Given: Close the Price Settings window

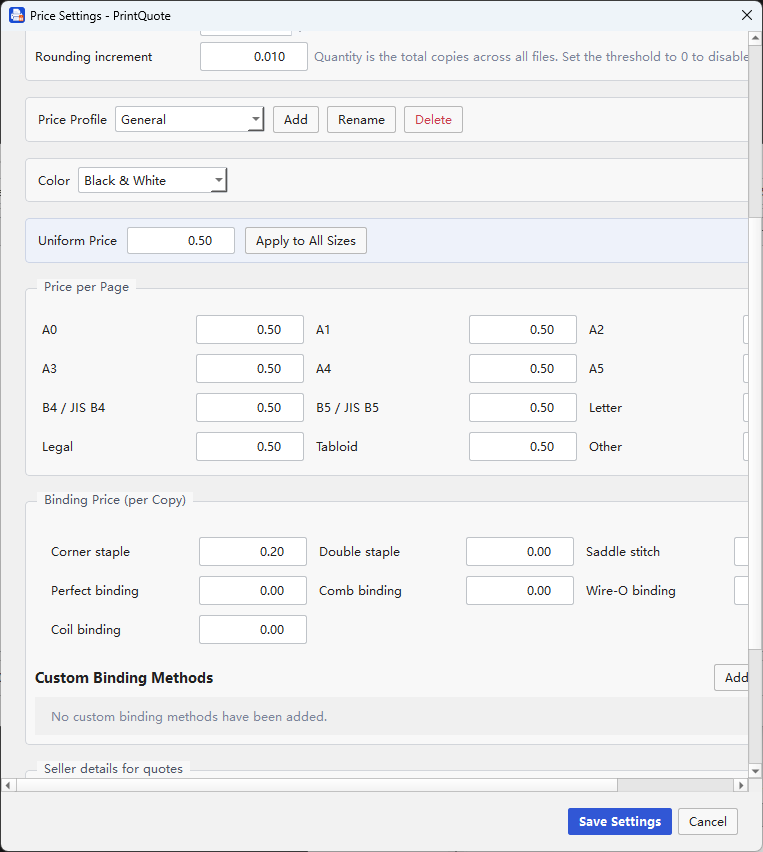Looking at the screenshot, I should (747, 15).
